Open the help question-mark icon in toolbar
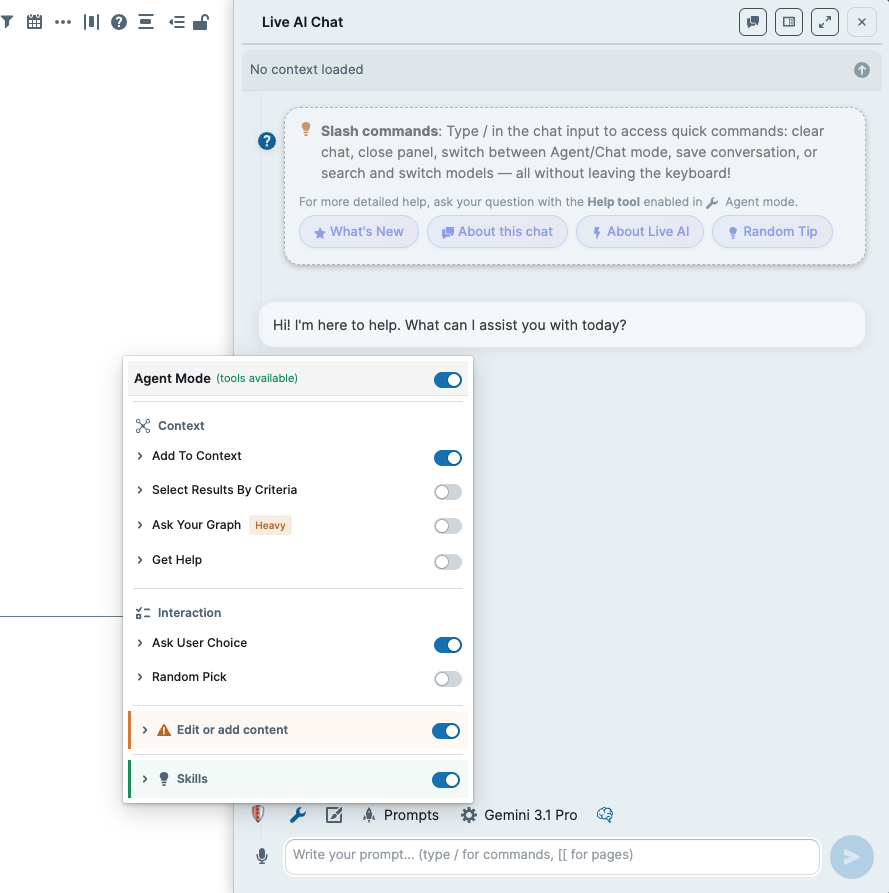Viewport: 889px width, 893px height. coord(119,22)
